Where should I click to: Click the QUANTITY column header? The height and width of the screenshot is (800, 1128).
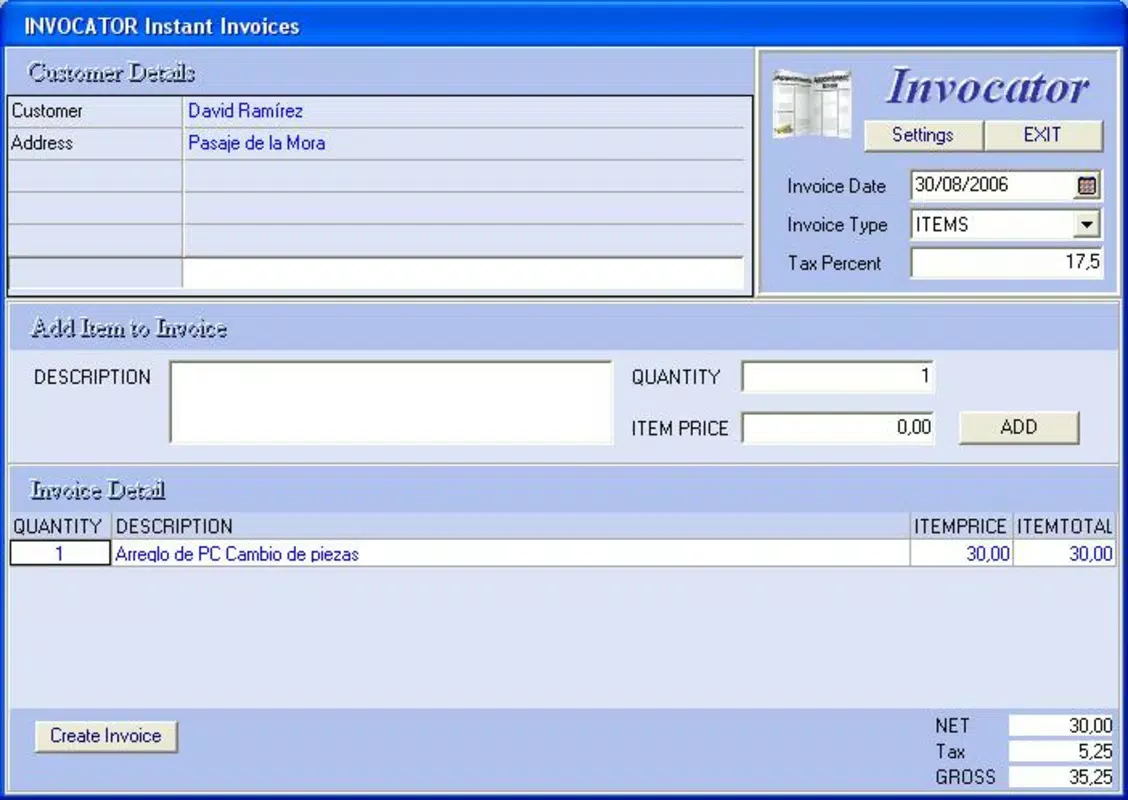58,527
